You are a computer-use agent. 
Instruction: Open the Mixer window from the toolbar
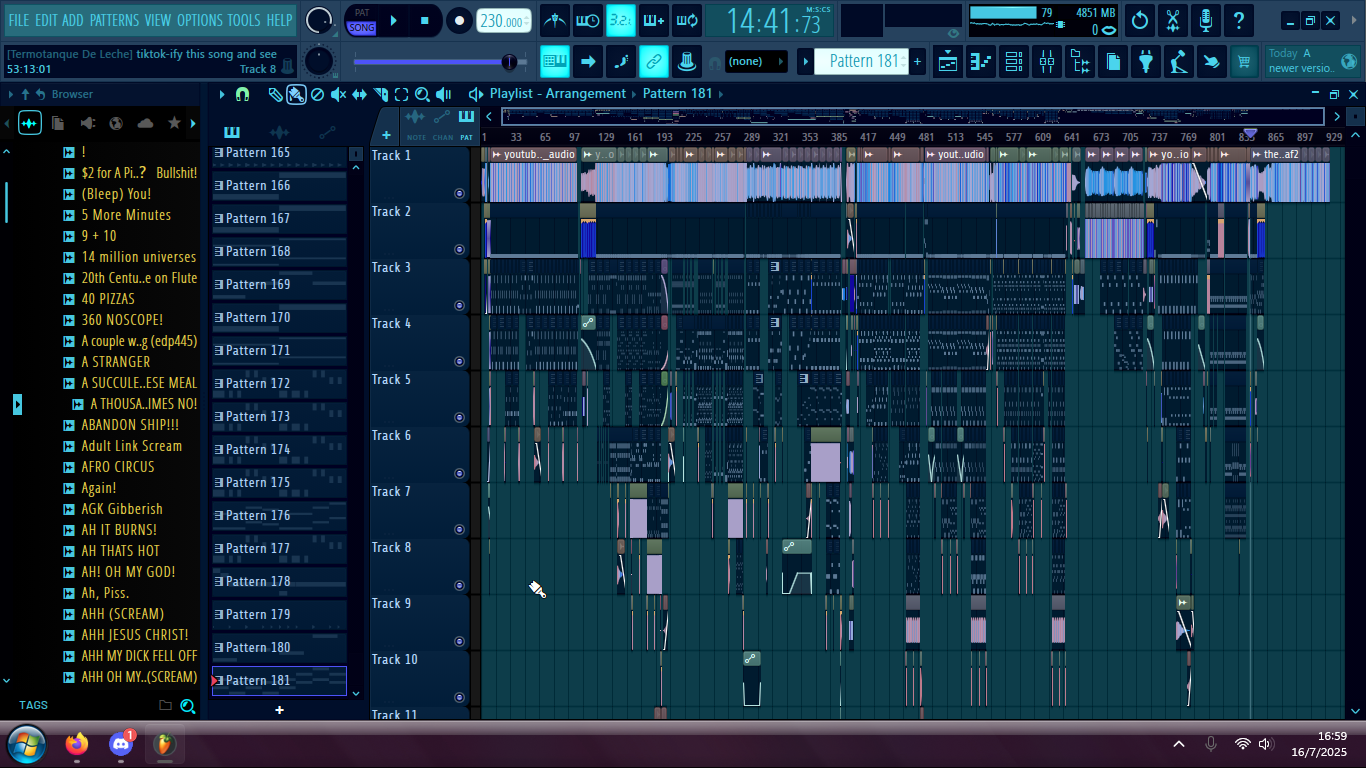tap(1046, 62)
